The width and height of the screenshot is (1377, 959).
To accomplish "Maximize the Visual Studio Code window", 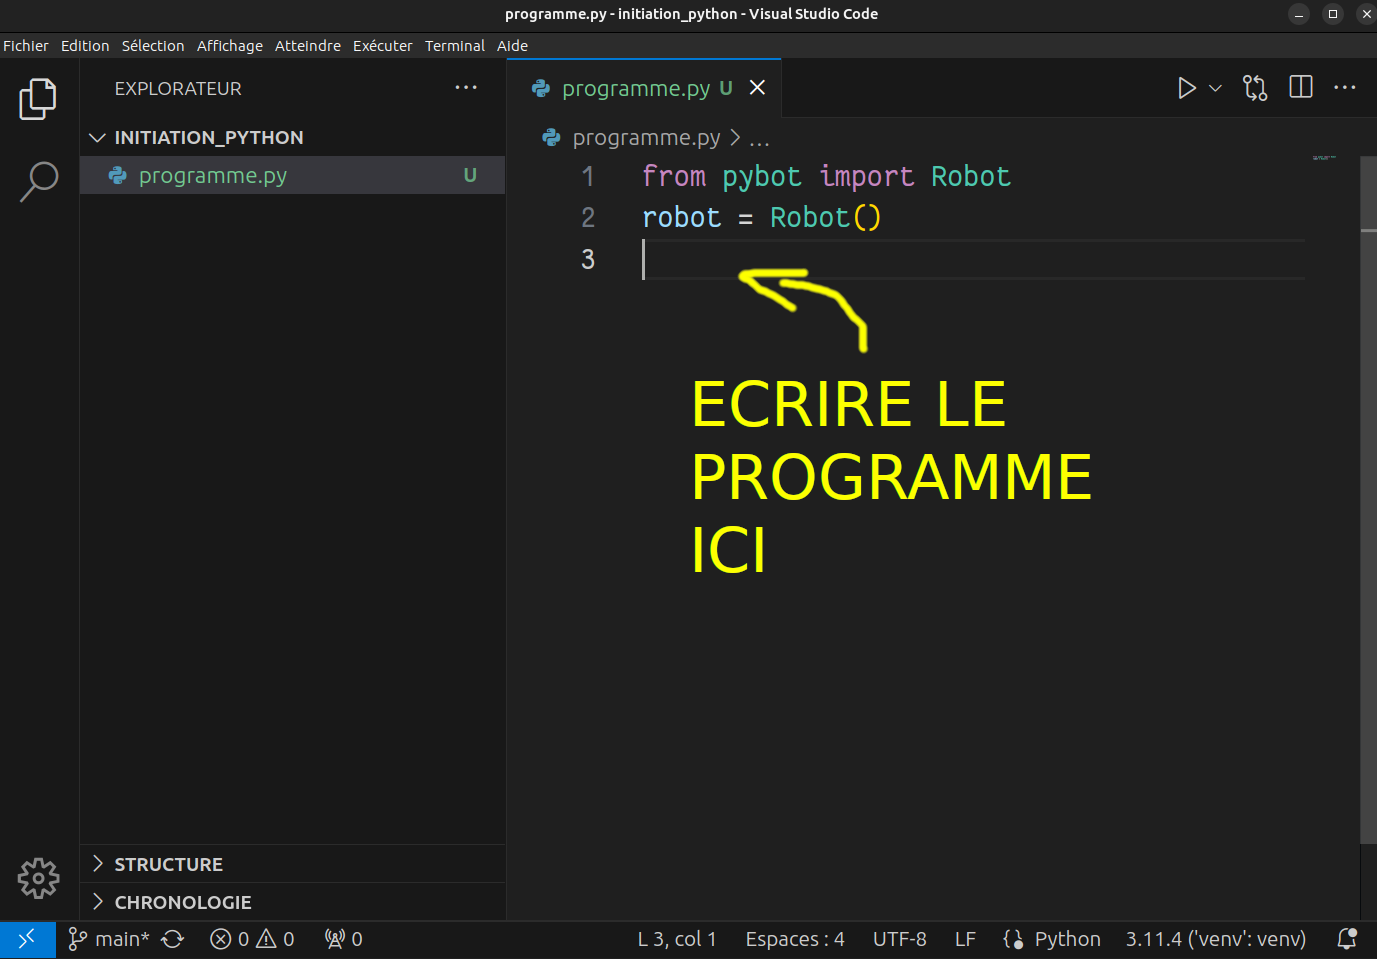I will (1333, 14).
